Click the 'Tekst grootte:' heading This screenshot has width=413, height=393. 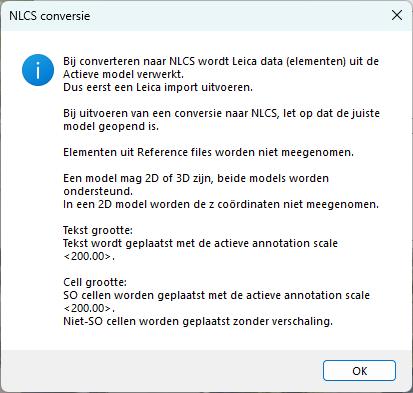(98, 230)
